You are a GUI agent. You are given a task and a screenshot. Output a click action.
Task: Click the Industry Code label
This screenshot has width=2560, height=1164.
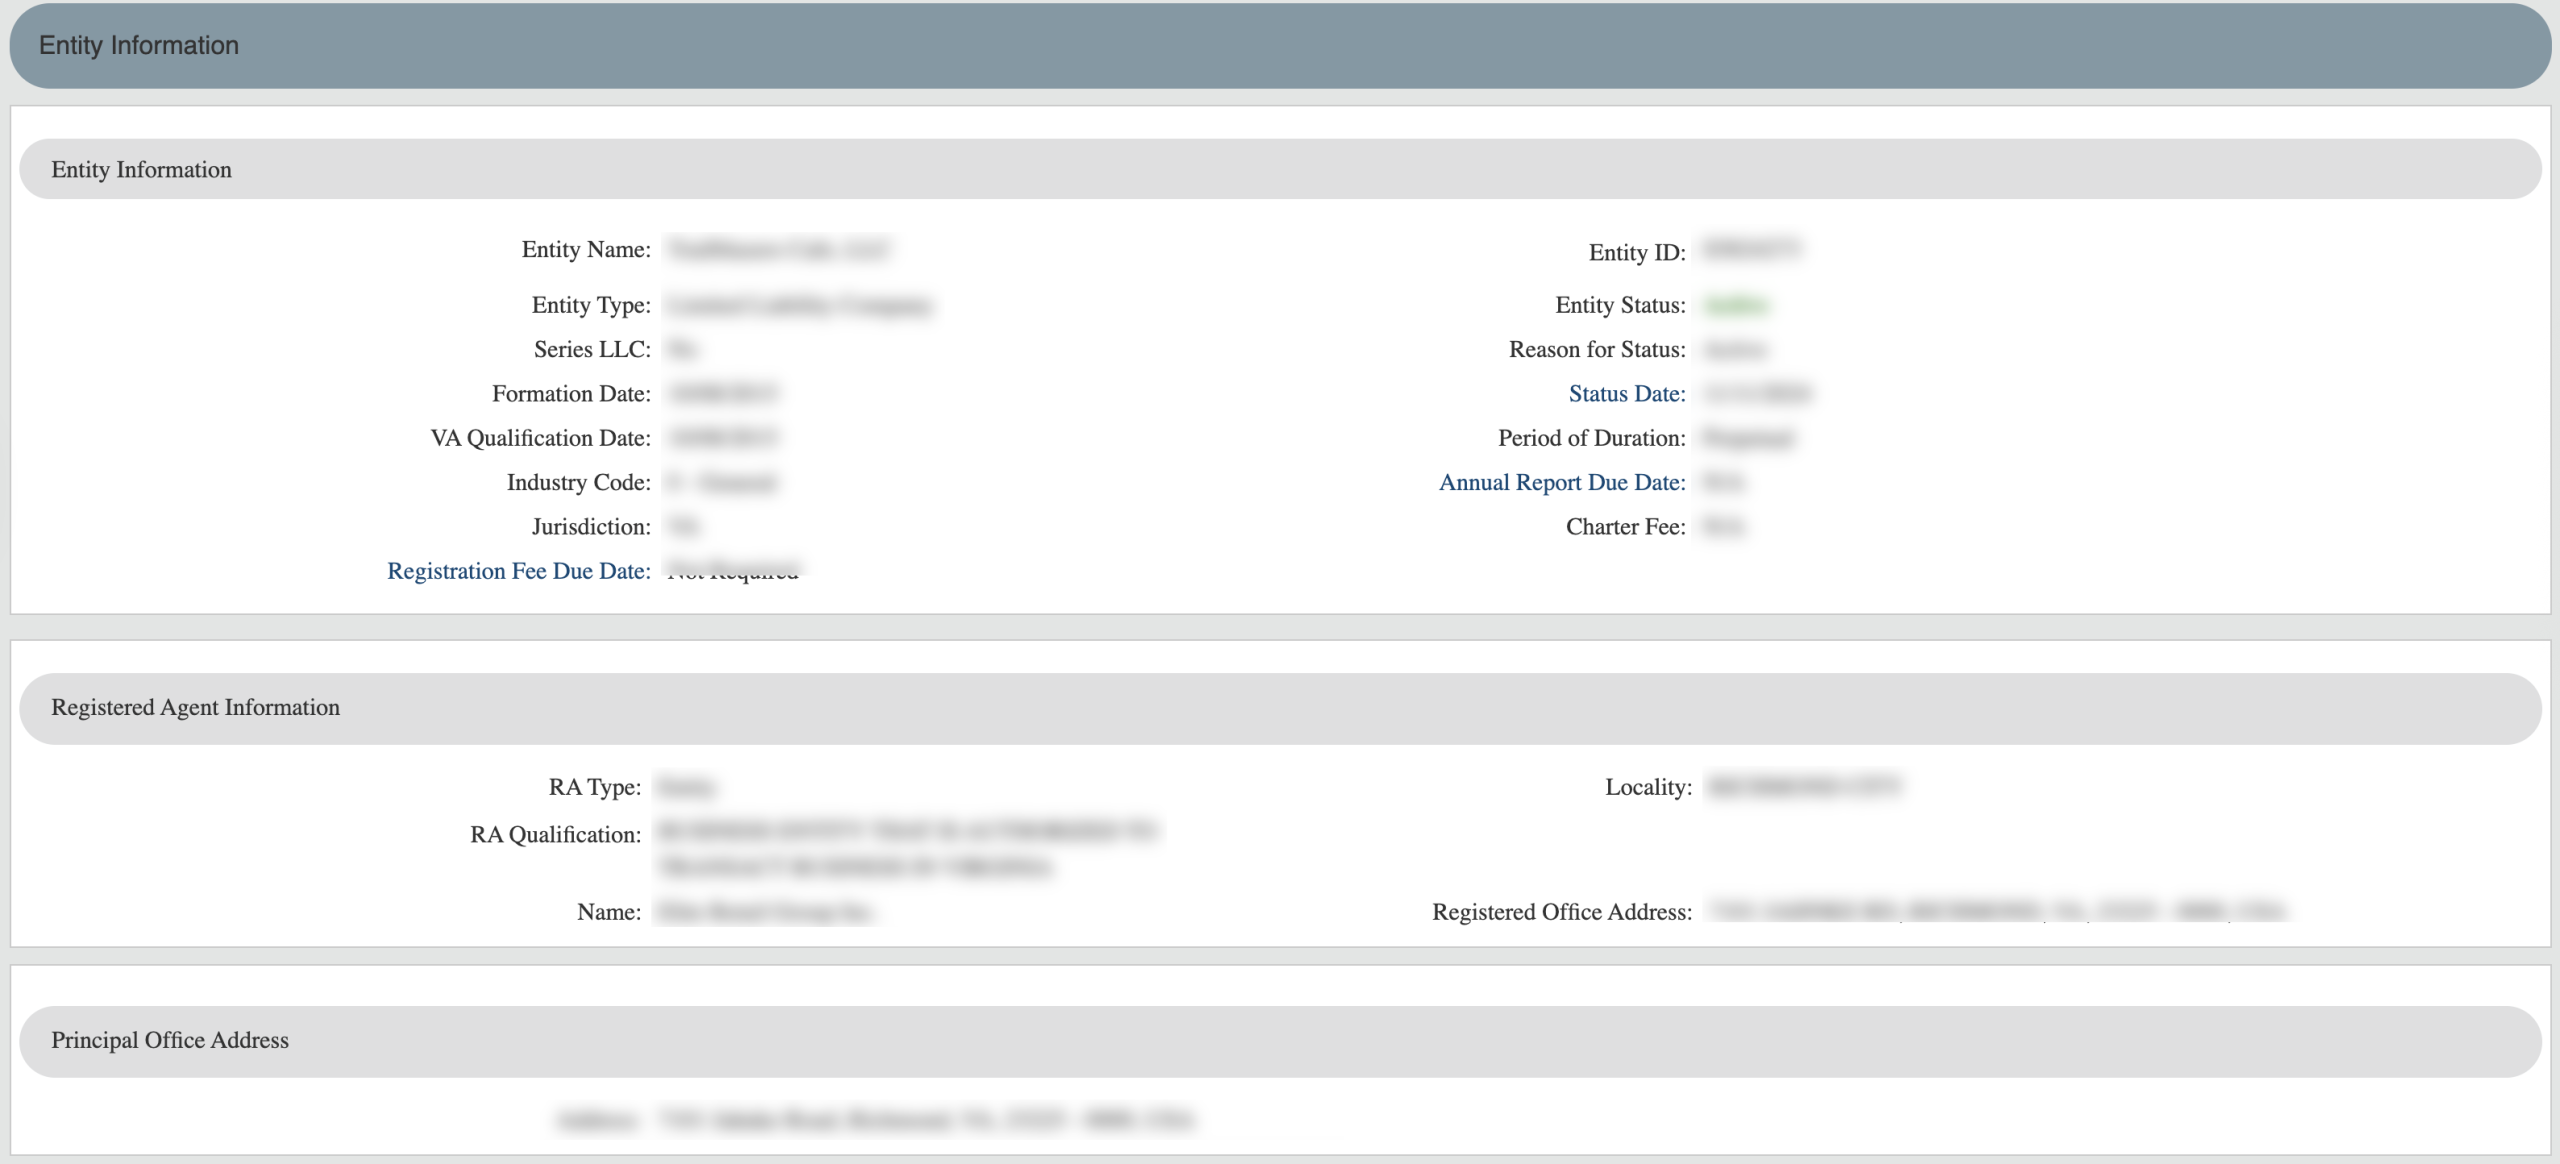(578, 482)
